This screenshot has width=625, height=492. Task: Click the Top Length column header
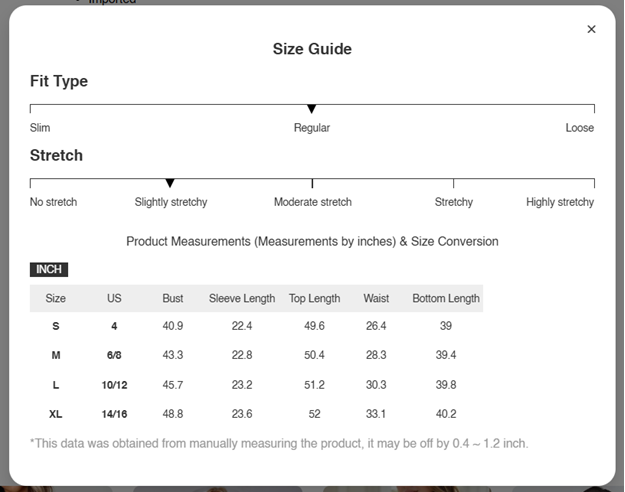click(x=314, y=298)
